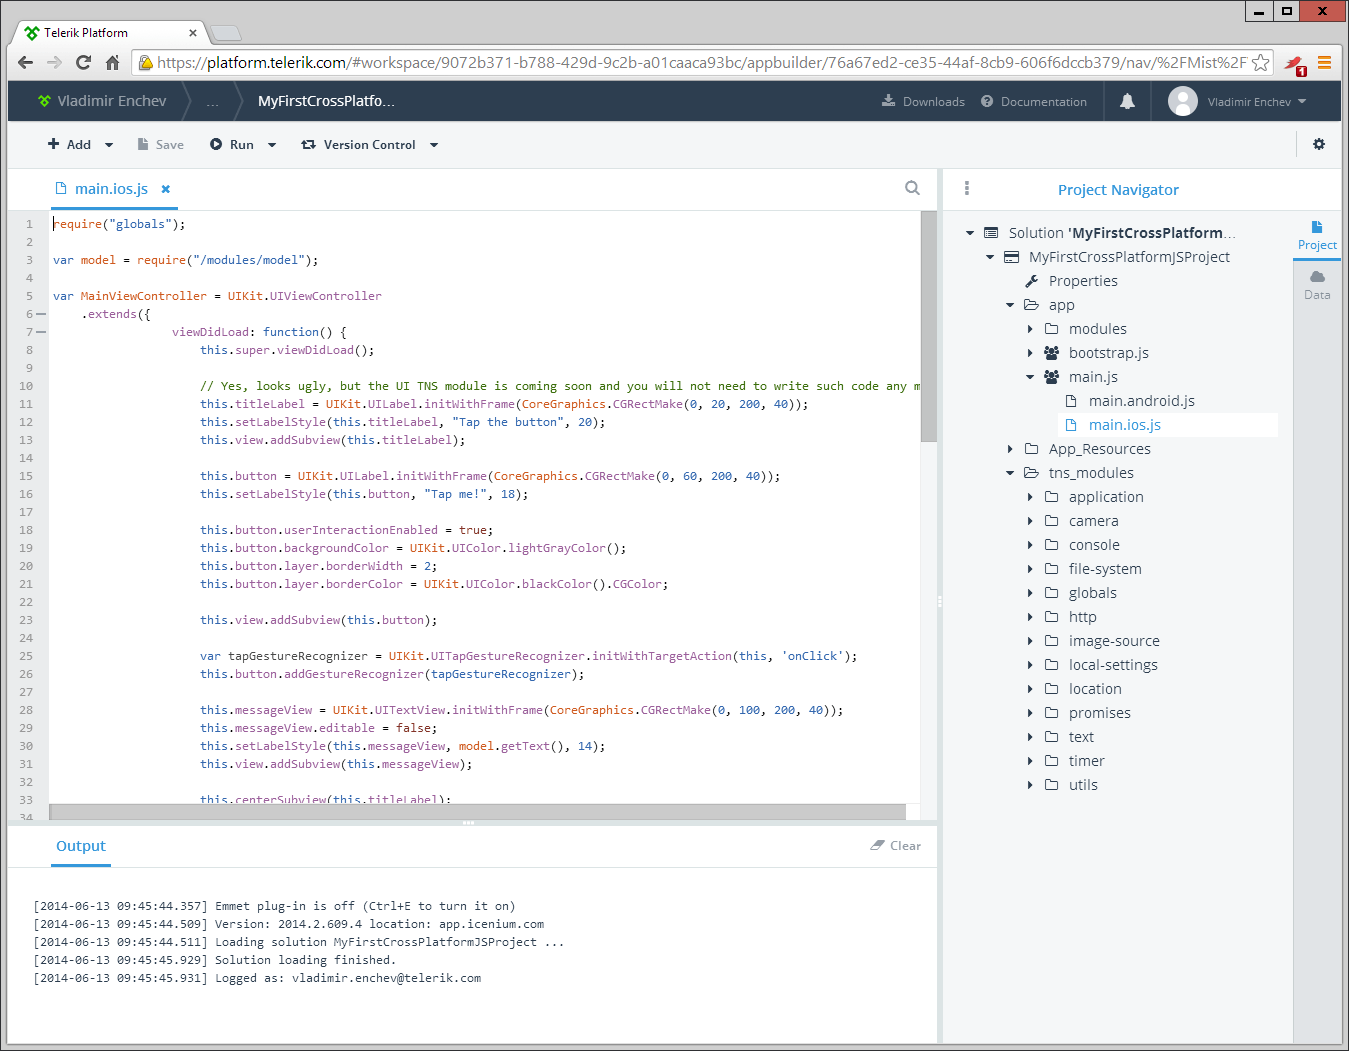Click the search icon in the code editor
This screenshot has height=1051, width=1349.
[x=912, y=188]
